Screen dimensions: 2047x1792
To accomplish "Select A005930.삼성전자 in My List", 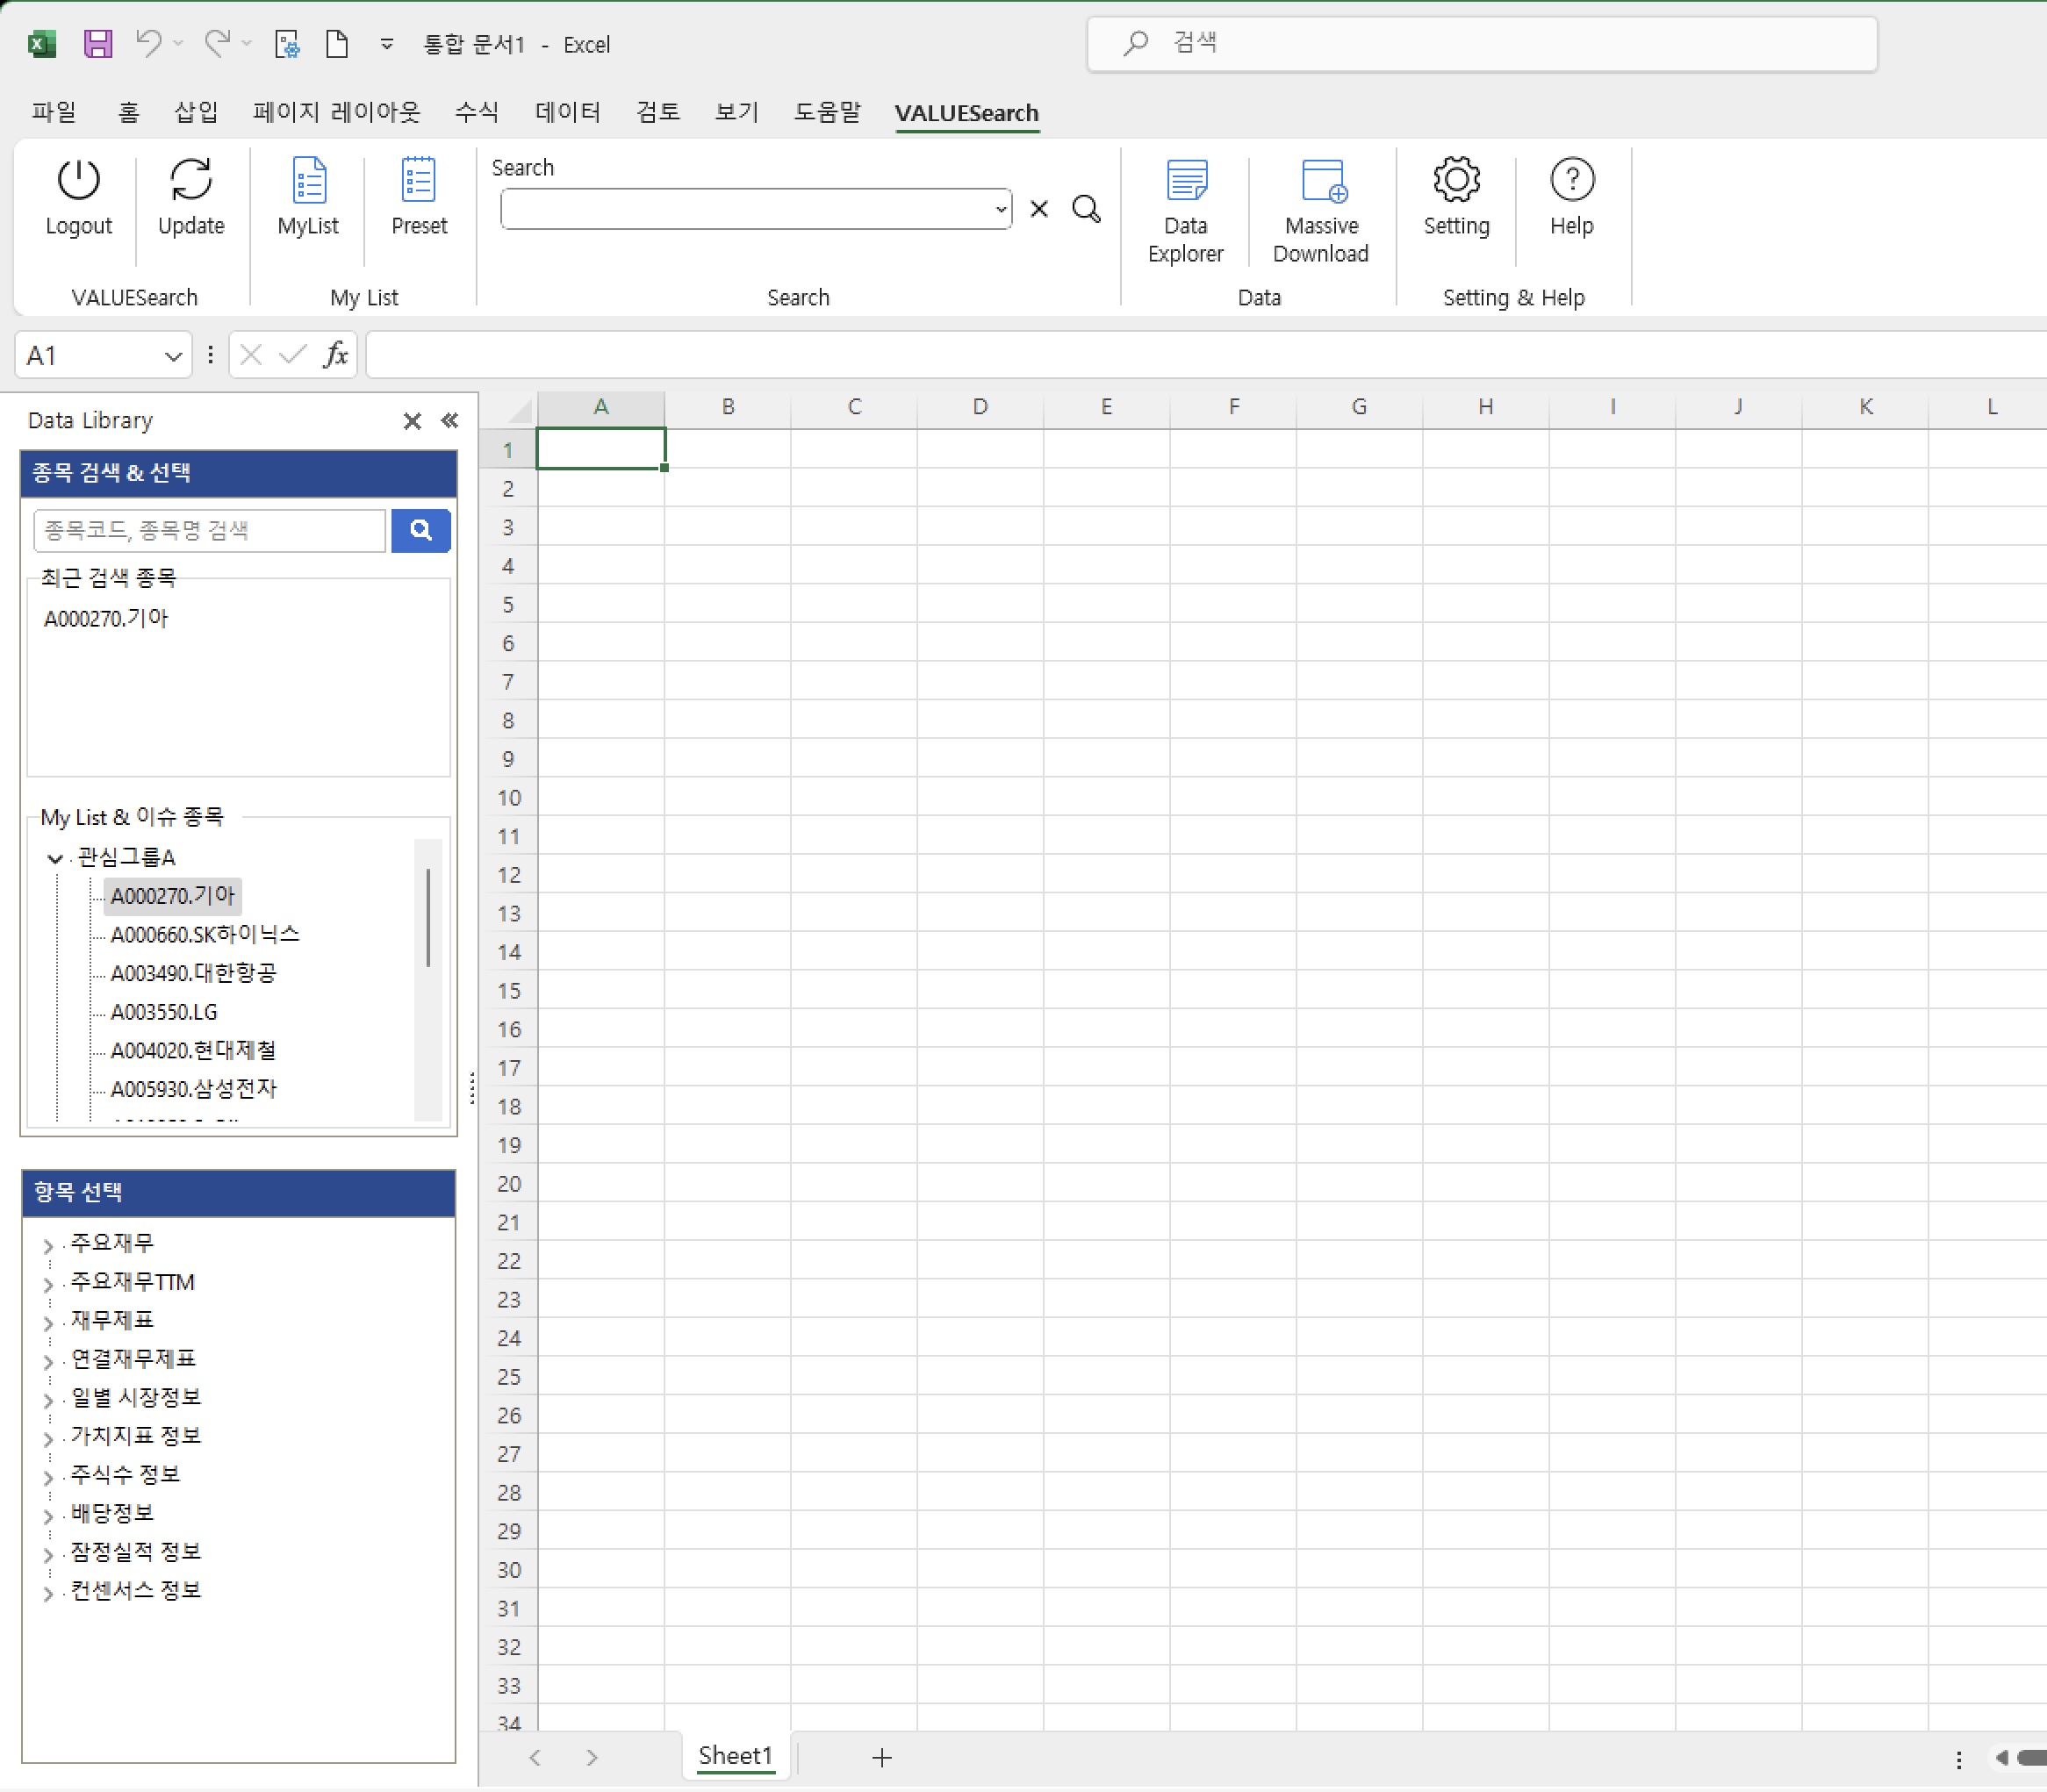I will pos(193,1089).
